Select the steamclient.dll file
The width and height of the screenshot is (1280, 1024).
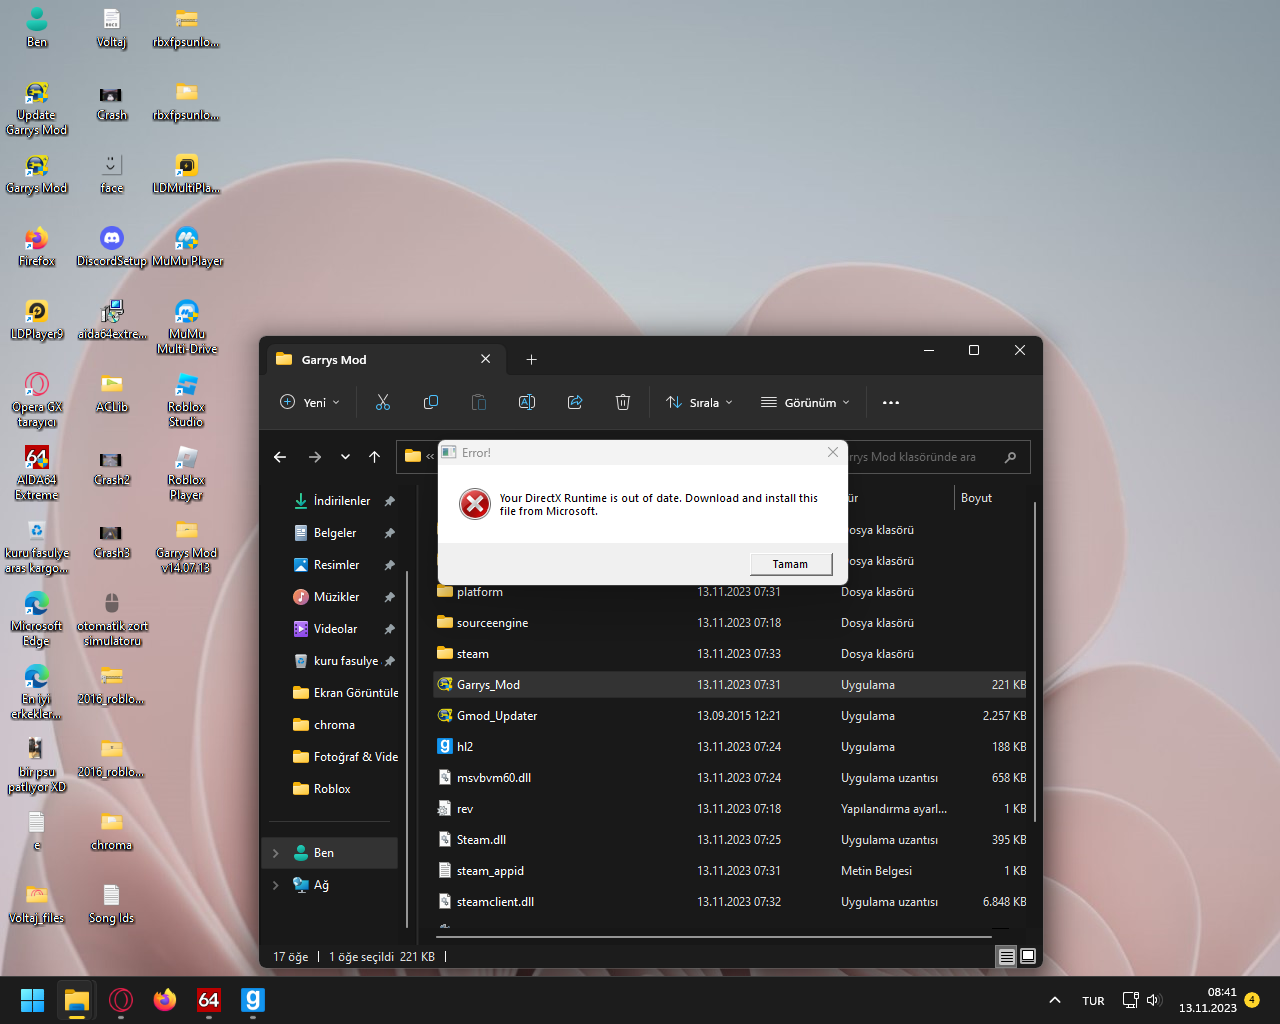coord(730,902)
